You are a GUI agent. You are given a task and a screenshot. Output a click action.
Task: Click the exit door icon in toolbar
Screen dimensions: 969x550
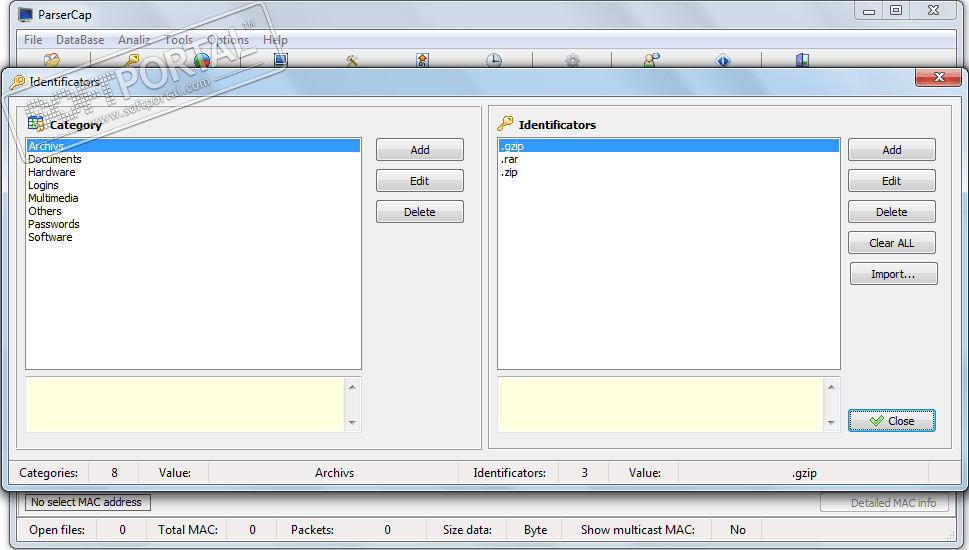pyautogui.click(x=802, y=61)
